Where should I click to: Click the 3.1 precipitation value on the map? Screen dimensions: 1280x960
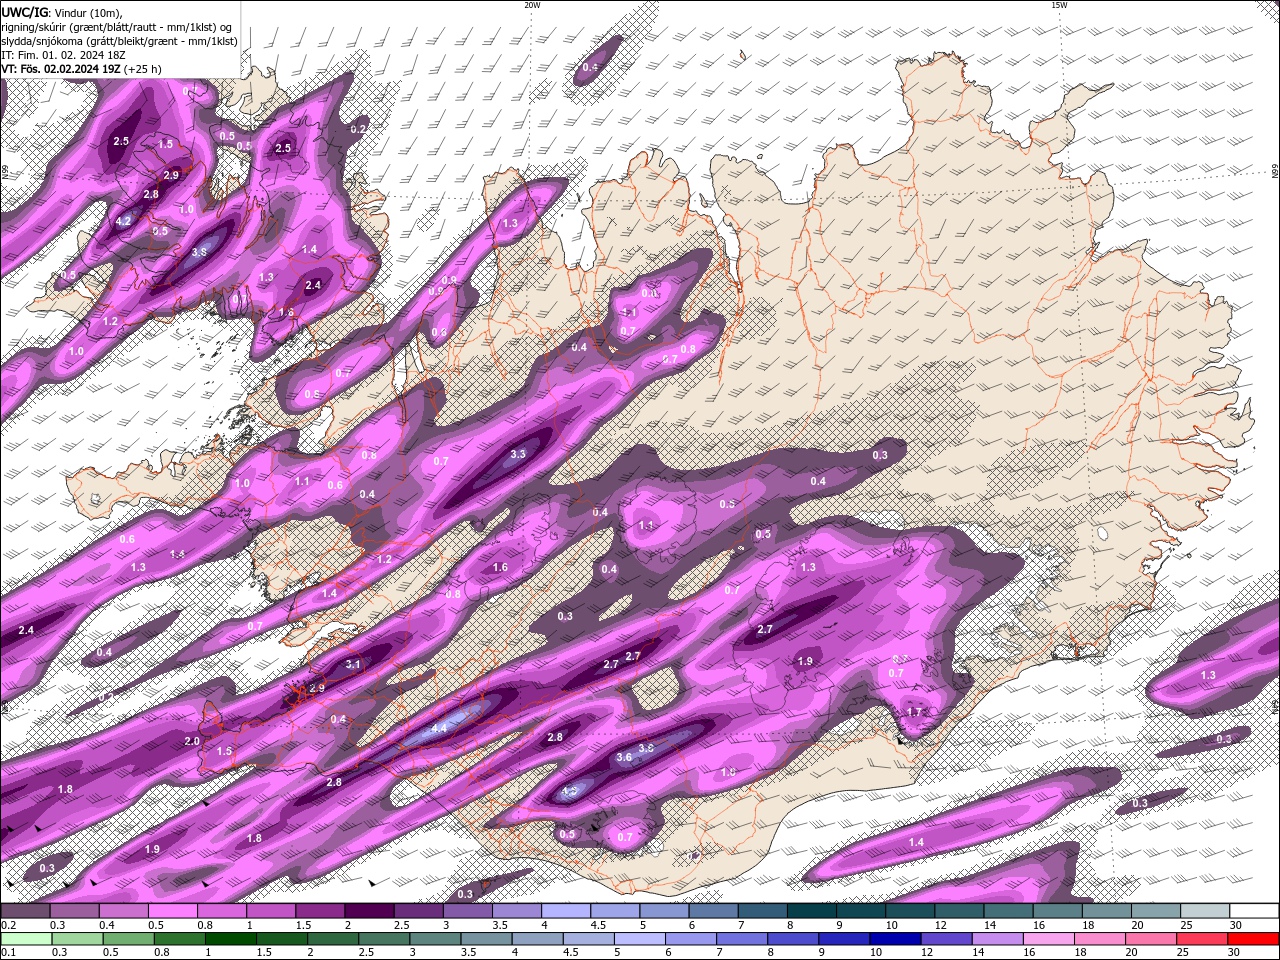[x=352, y=664]
